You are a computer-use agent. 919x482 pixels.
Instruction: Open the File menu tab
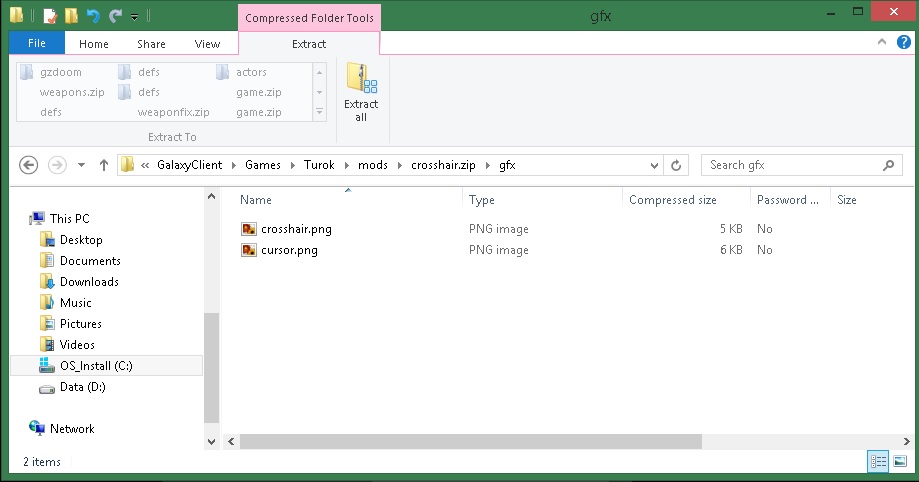tap(37, 44)
